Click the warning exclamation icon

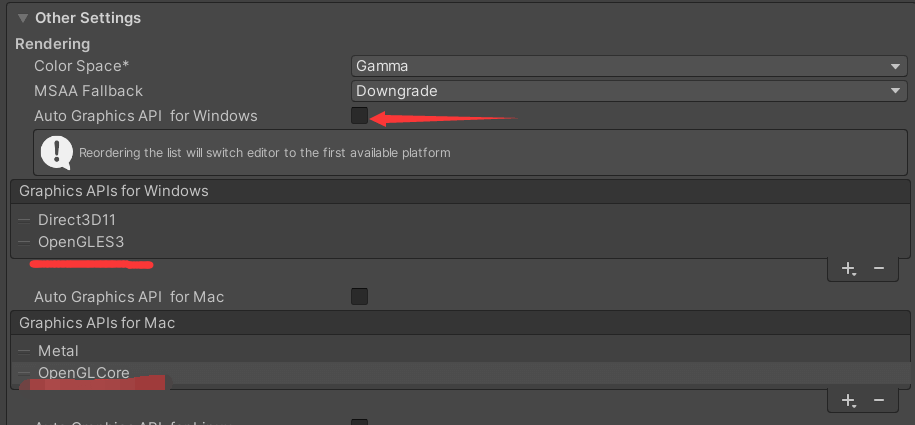(x=57, y=153)
